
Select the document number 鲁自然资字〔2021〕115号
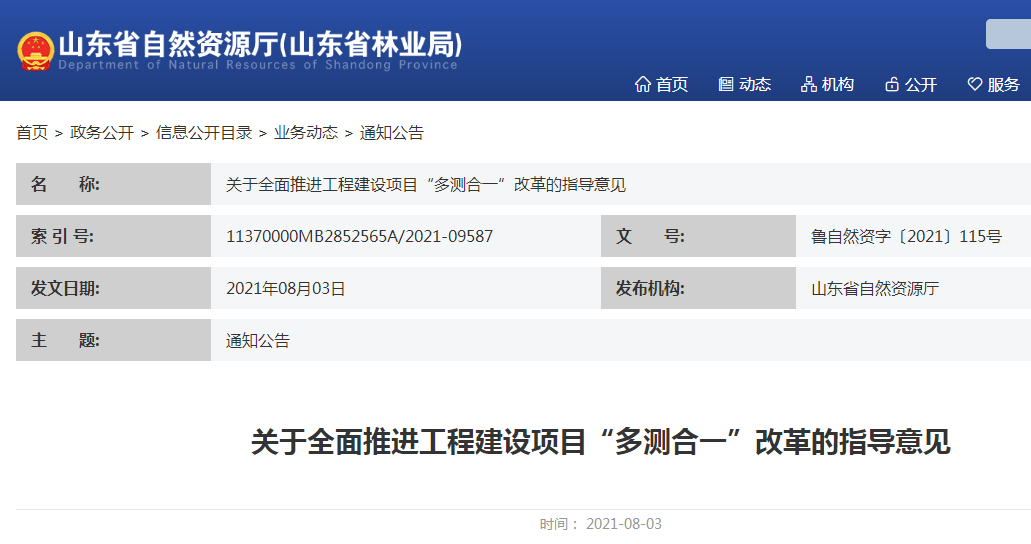click(906, 236)
